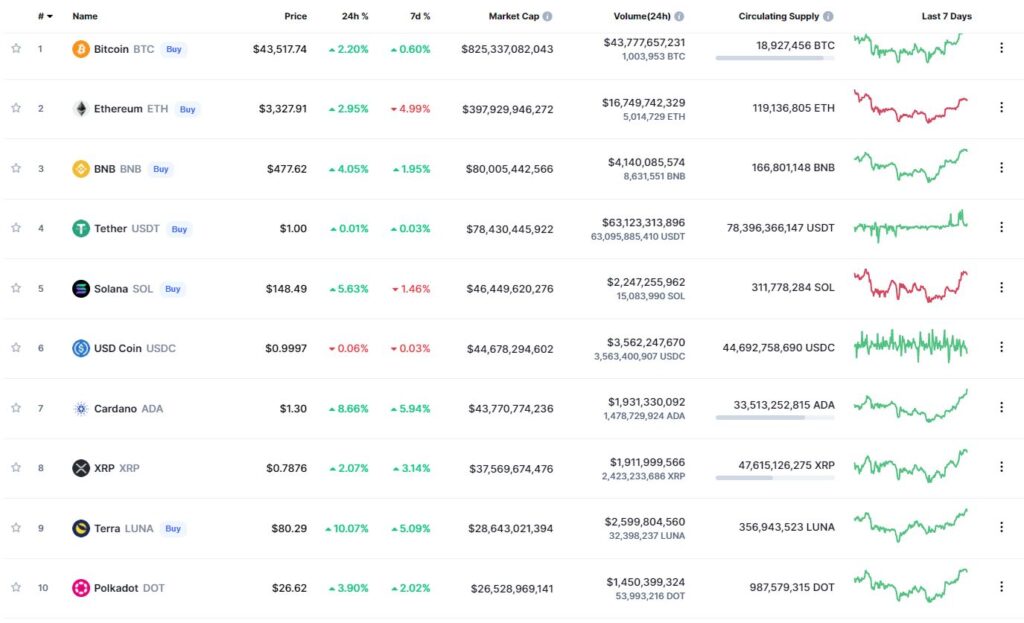Open the three-dot menu for Terra
Image resolution: width=1024 pixels, height=623 pixels.
coord(1001,527)
